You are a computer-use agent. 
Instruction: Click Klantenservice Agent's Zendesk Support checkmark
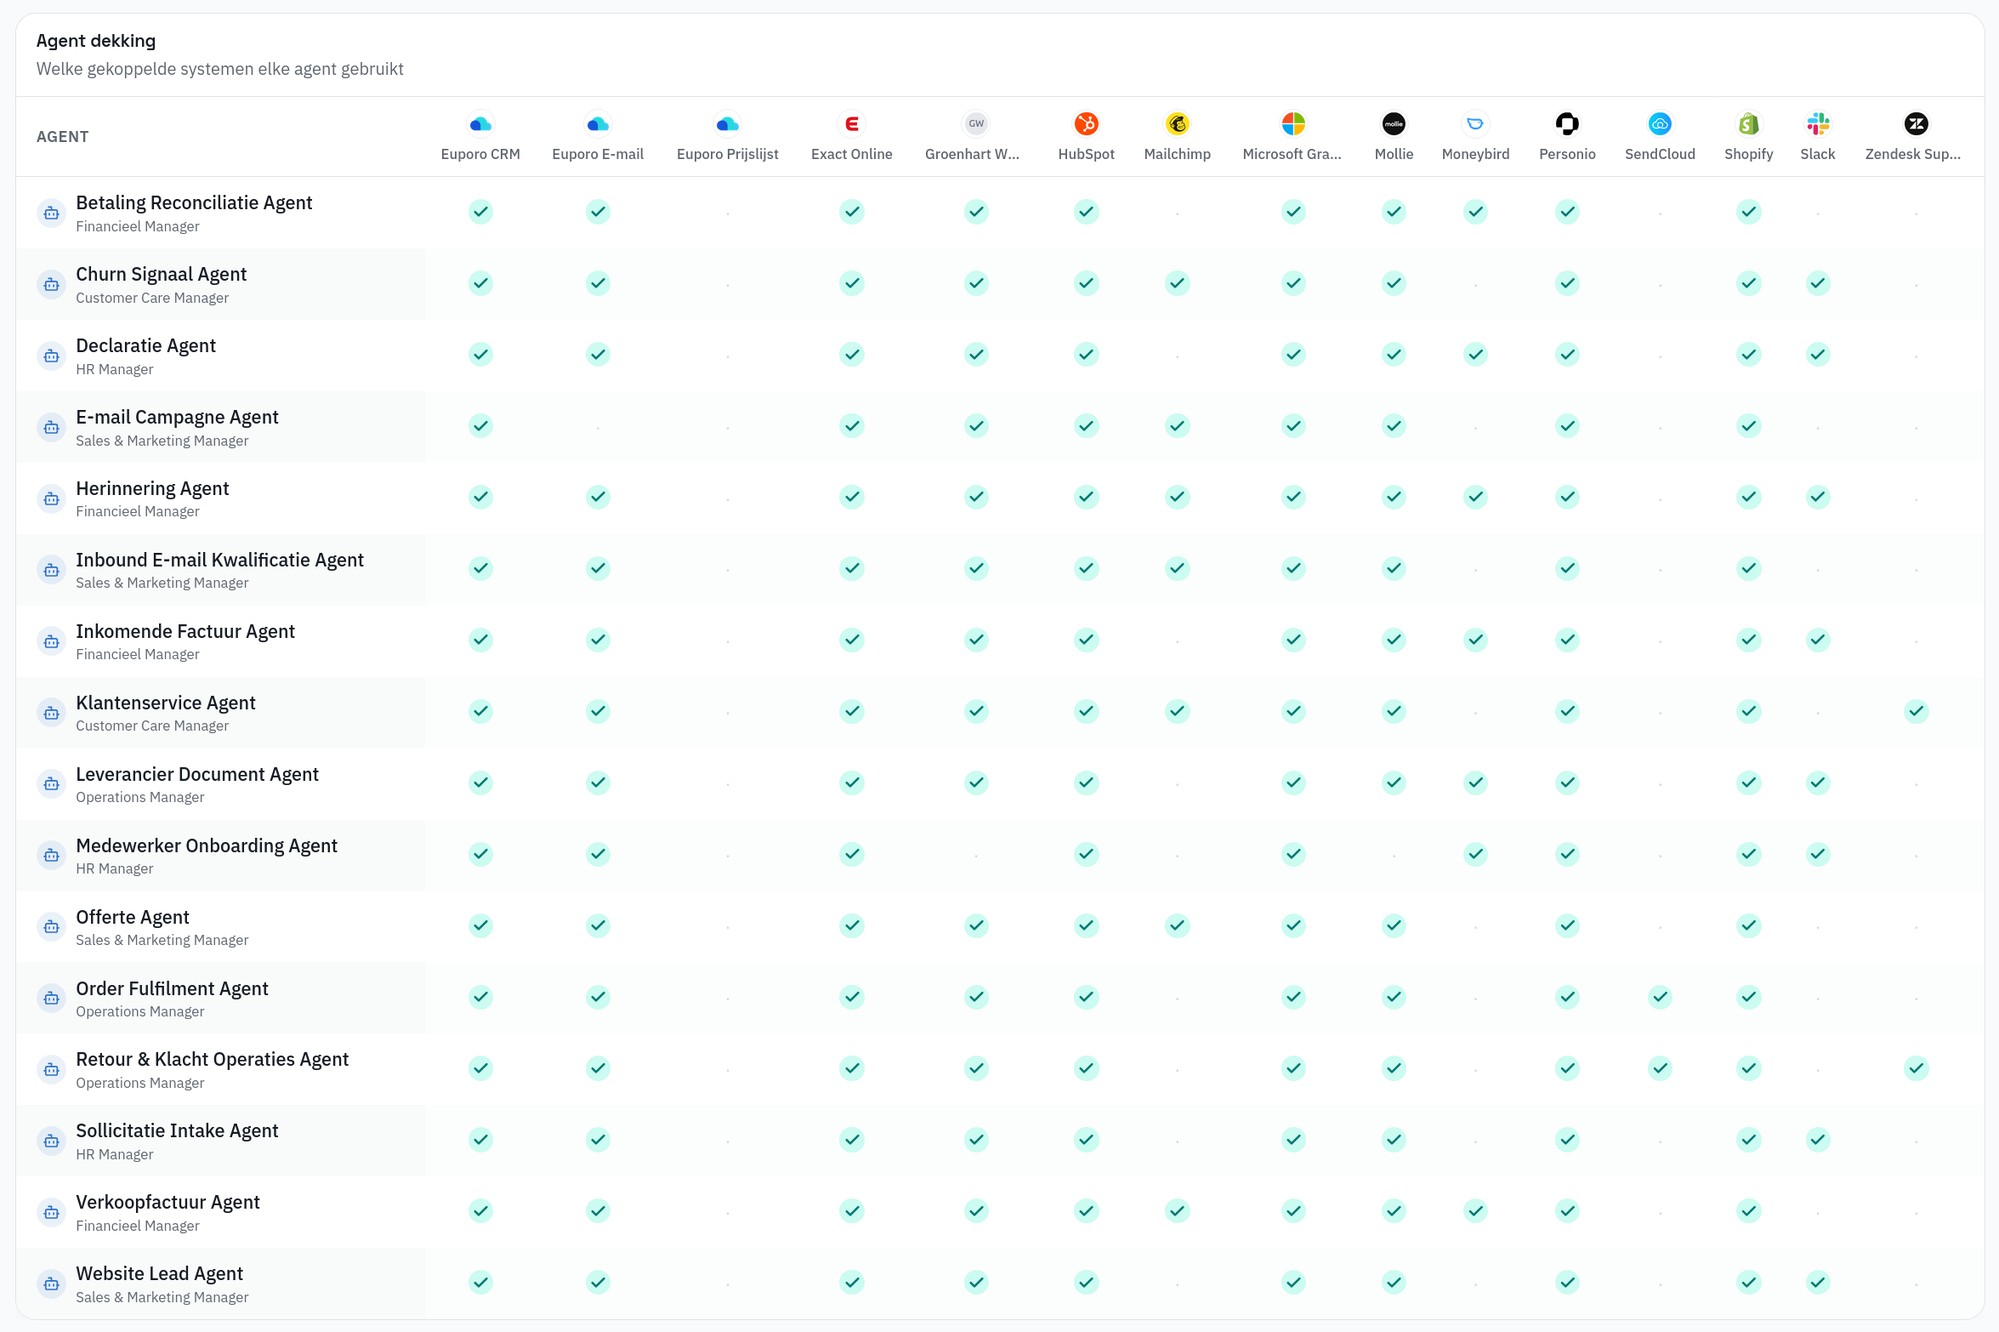1915,711
